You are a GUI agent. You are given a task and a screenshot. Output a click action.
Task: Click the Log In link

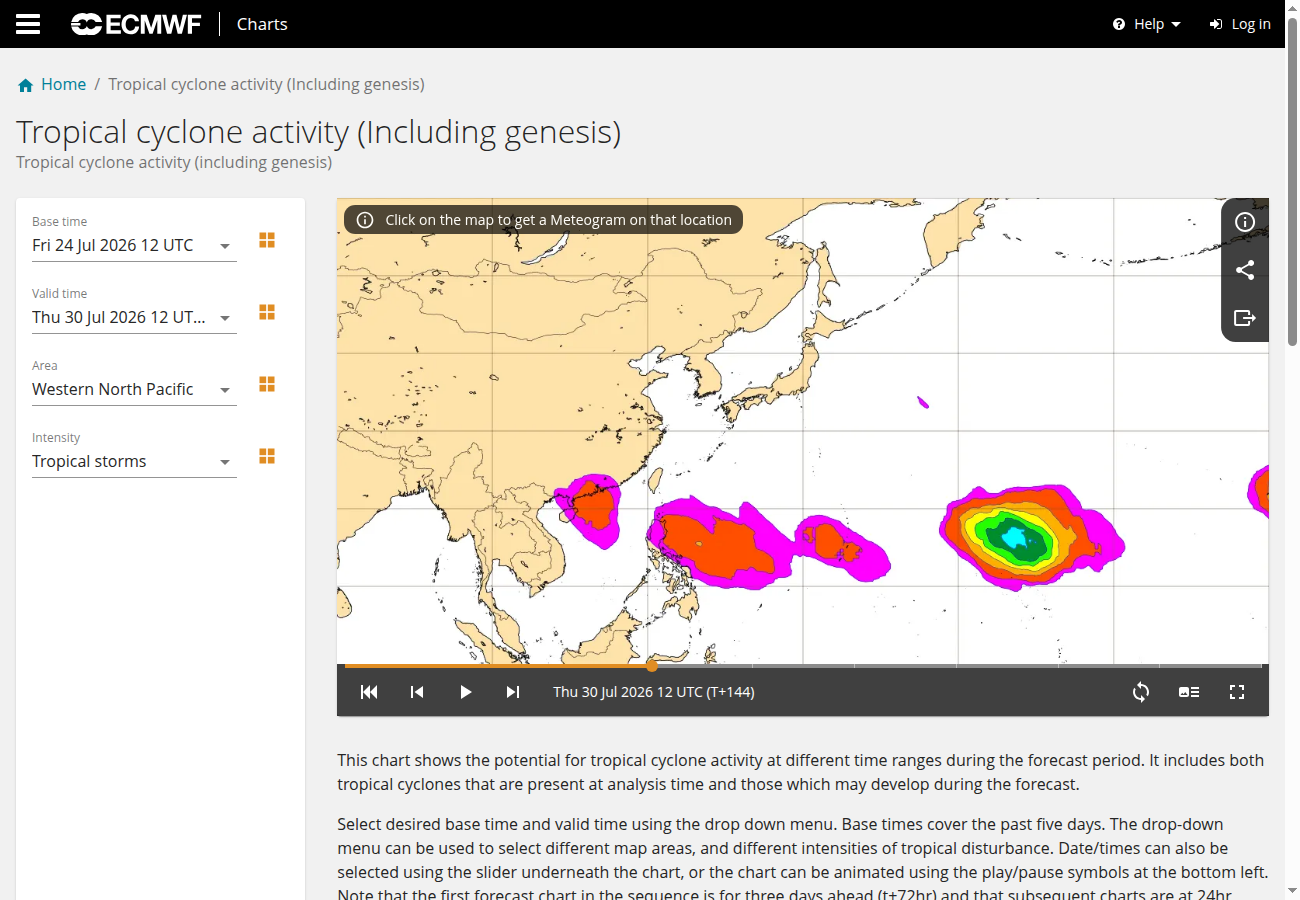click(x=1240, y=24)
